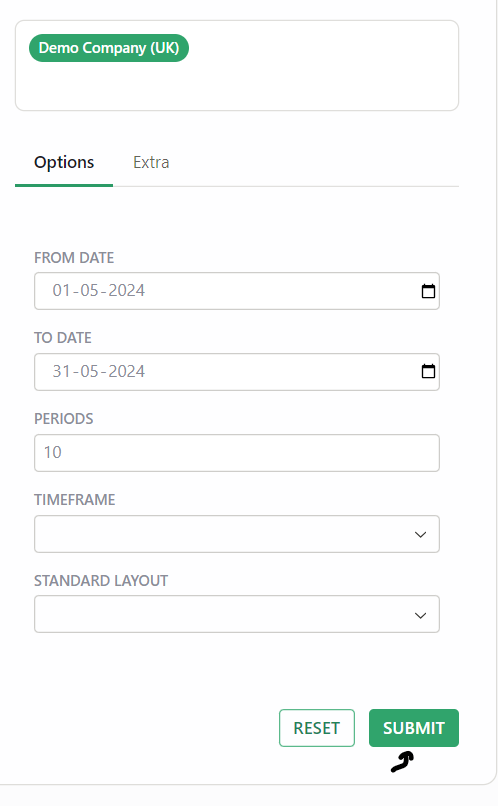
Task: Switch to the Options tab
Action: point(64,162)
